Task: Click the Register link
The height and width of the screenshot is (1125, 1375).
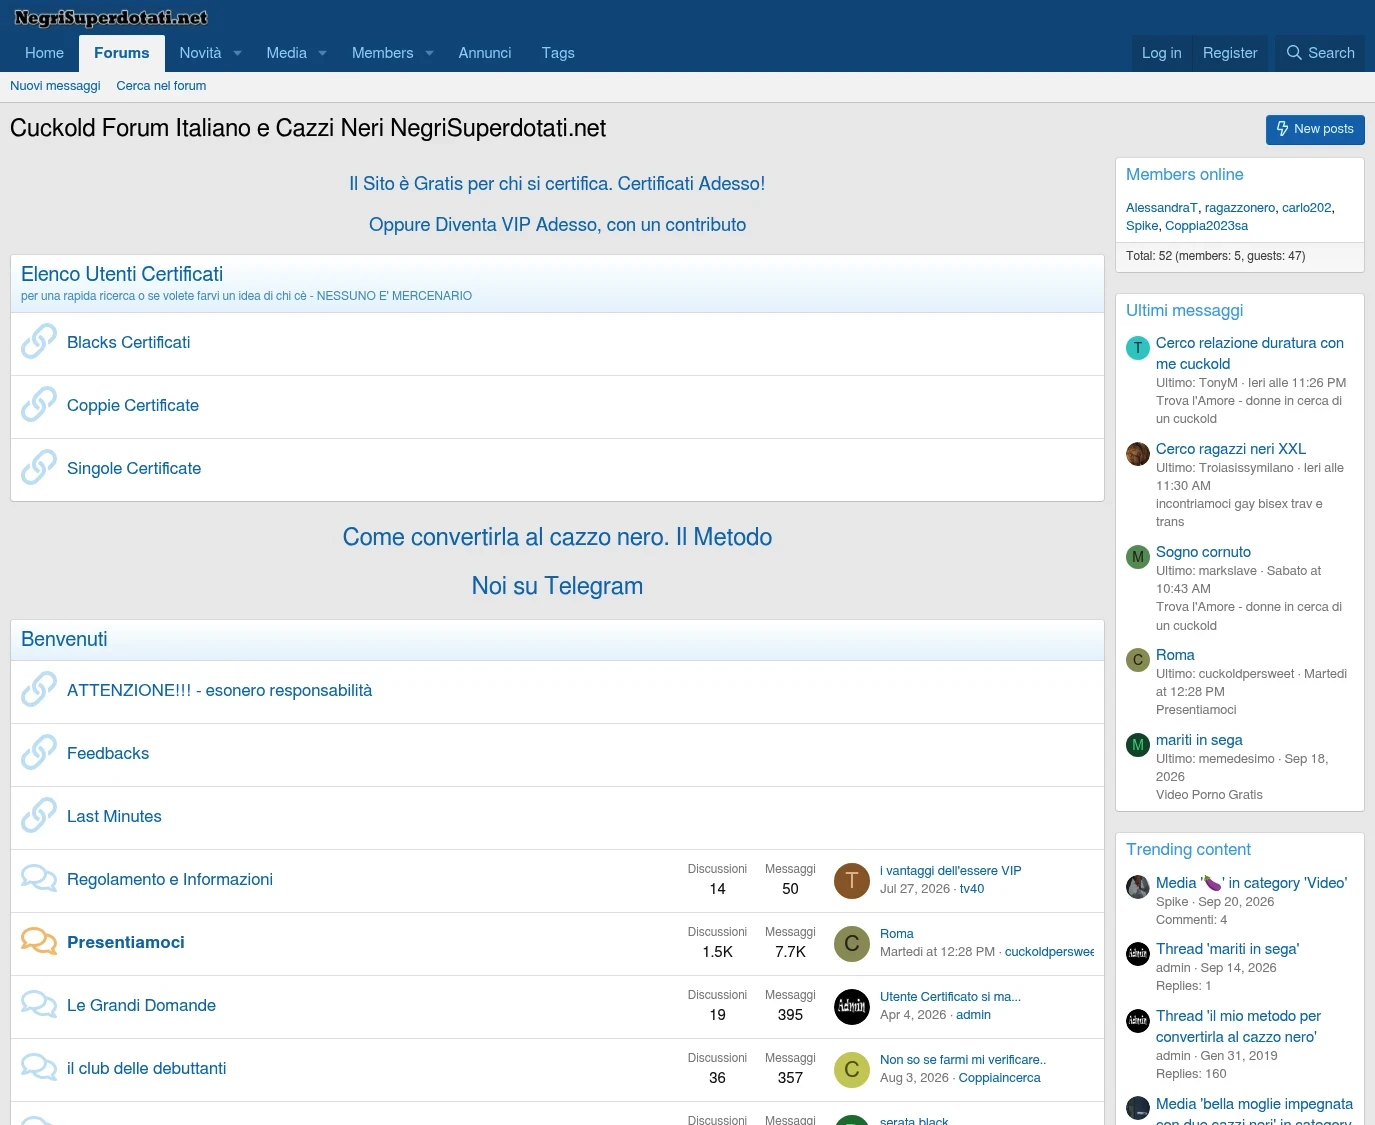Action: 1230,53
